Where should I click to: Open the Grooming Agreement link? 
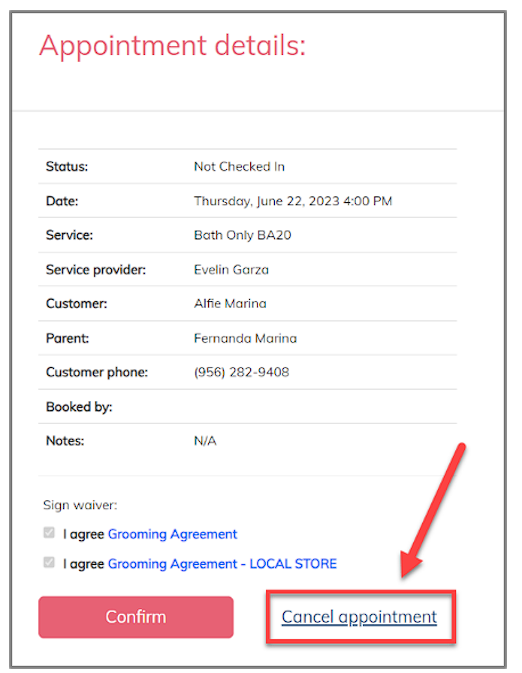[172, 534]
